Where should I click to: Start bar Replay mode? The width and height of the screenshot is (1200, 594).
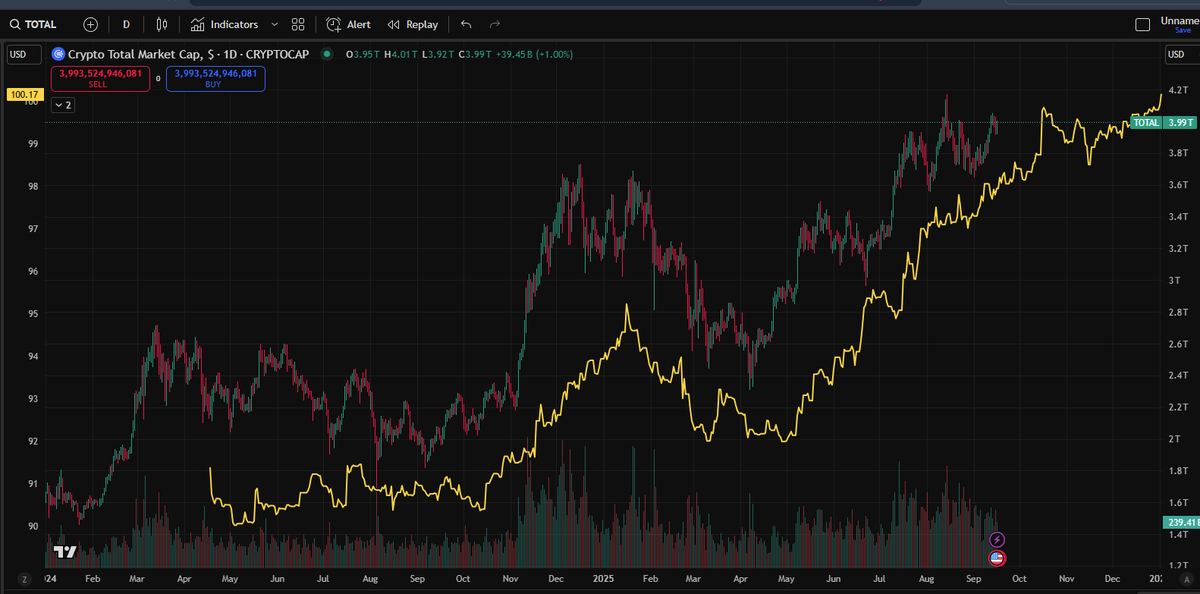(x=413, y=24)
